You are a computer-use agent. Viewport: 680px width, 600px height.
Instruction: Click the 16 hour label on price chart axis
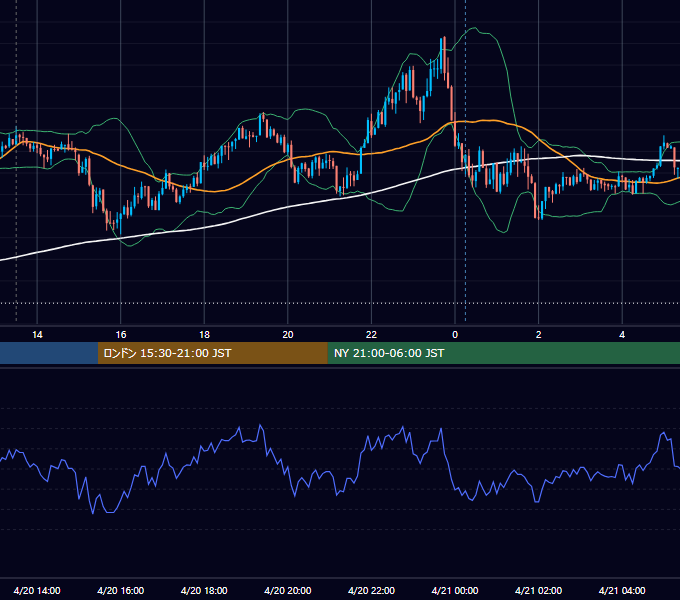point(121,335)
